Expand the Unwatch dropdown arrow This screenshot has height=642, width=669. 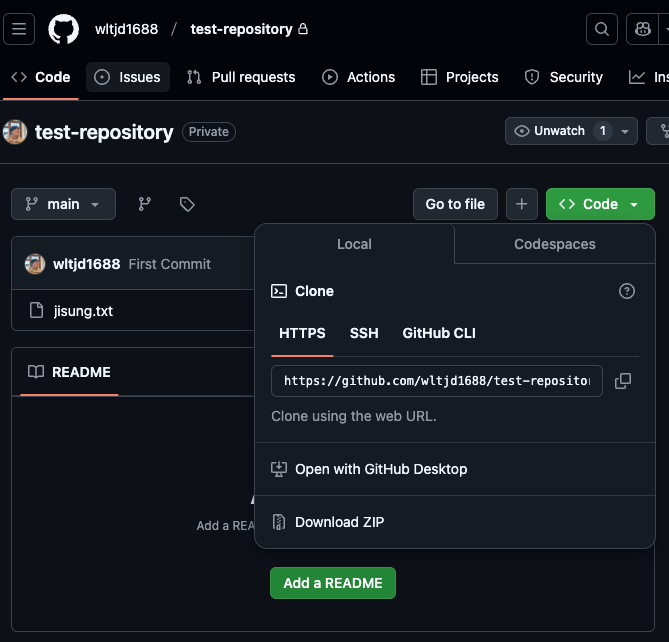[x=626, y=131]
